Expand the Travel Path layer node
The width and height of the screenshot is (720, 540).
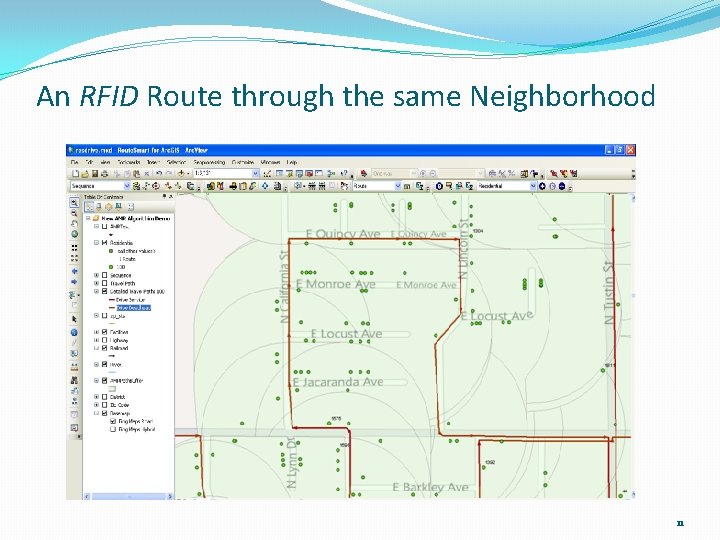click(96, 283)
